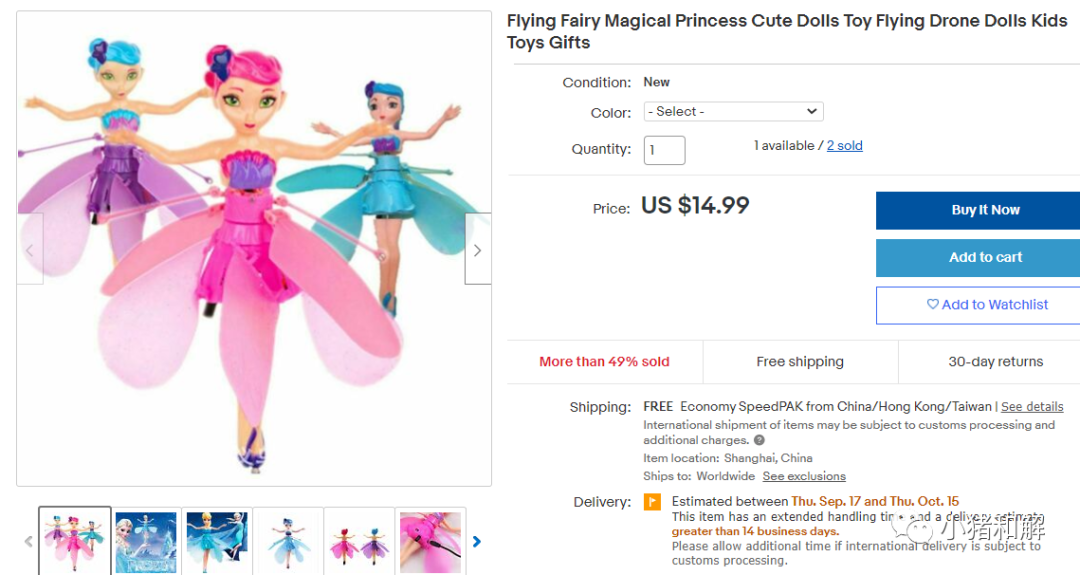Viewport: 1080px width, 575px height.
Task: Open the '2 sold' link
Action: point(844,146)
